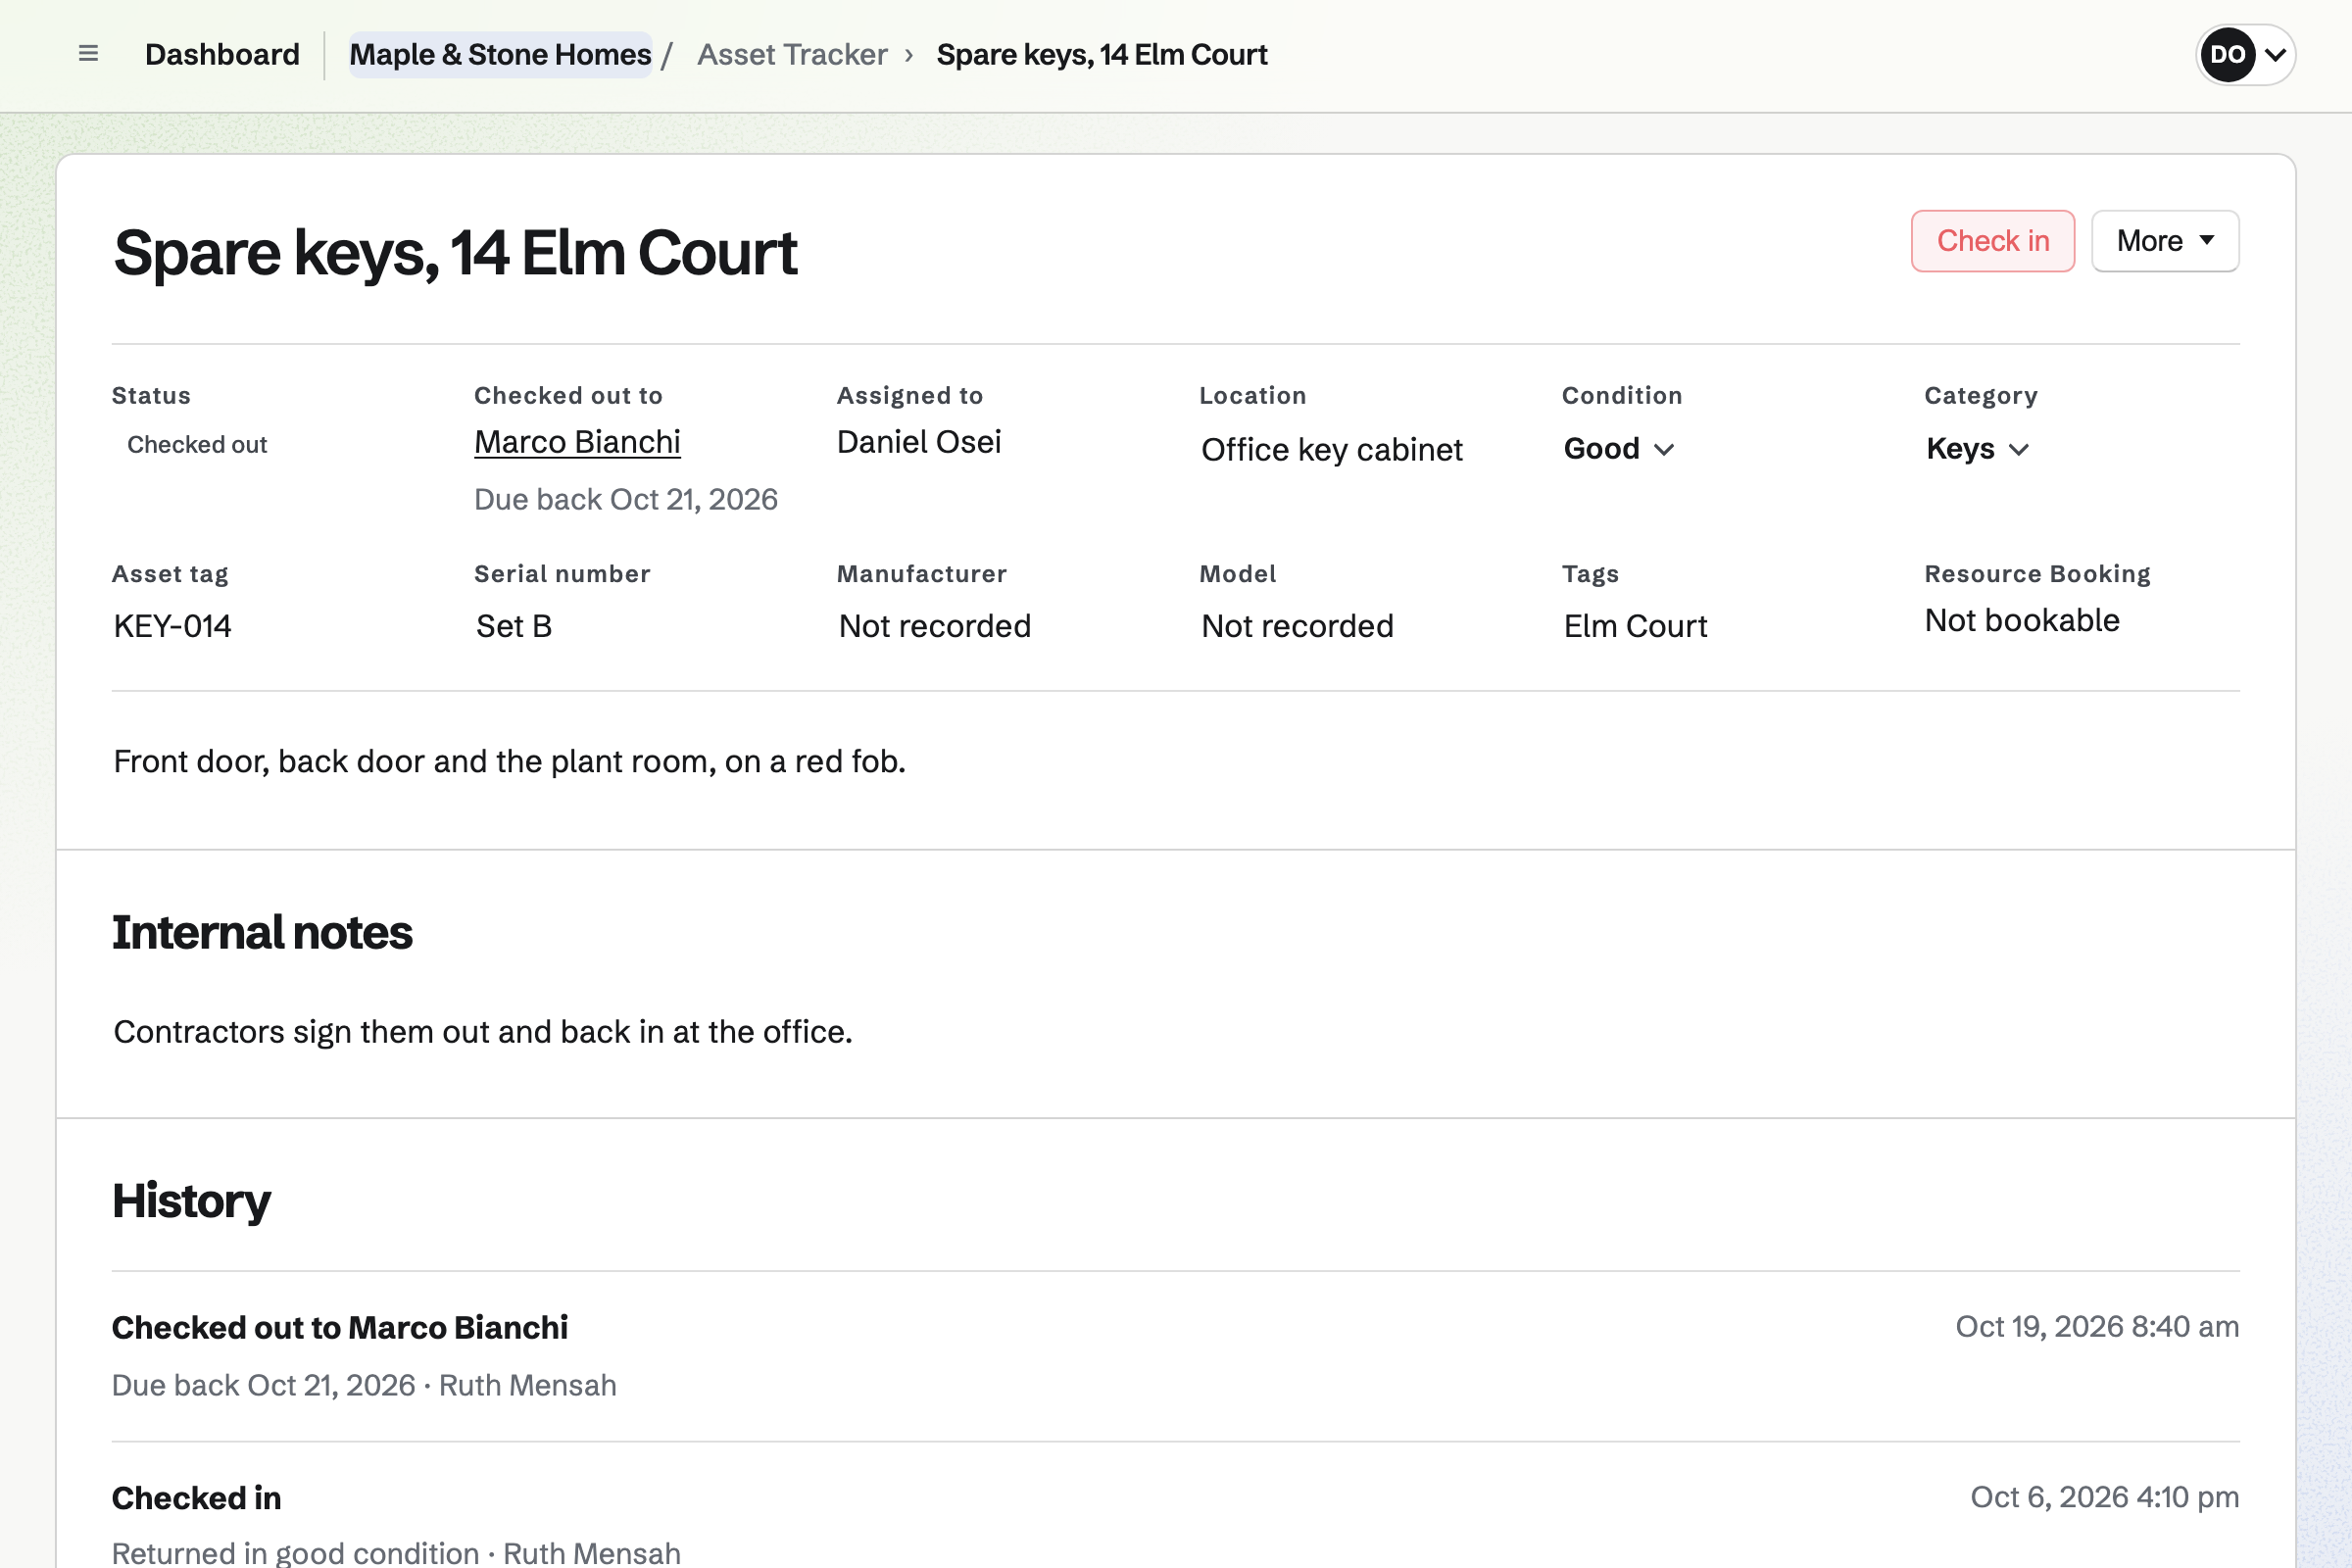The height and width of the screenshot is (1568, 2352).
Task: Expand the Condition Good dropdown
Action: click(x=1618, y=449)
